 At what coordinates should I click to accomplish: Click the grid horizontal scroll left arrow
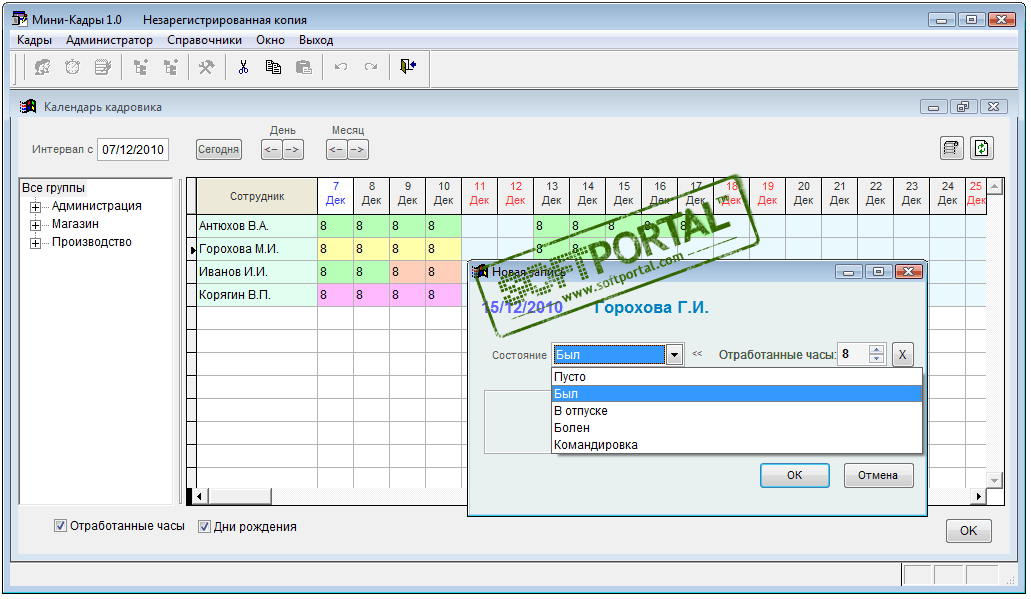[199, 496]
